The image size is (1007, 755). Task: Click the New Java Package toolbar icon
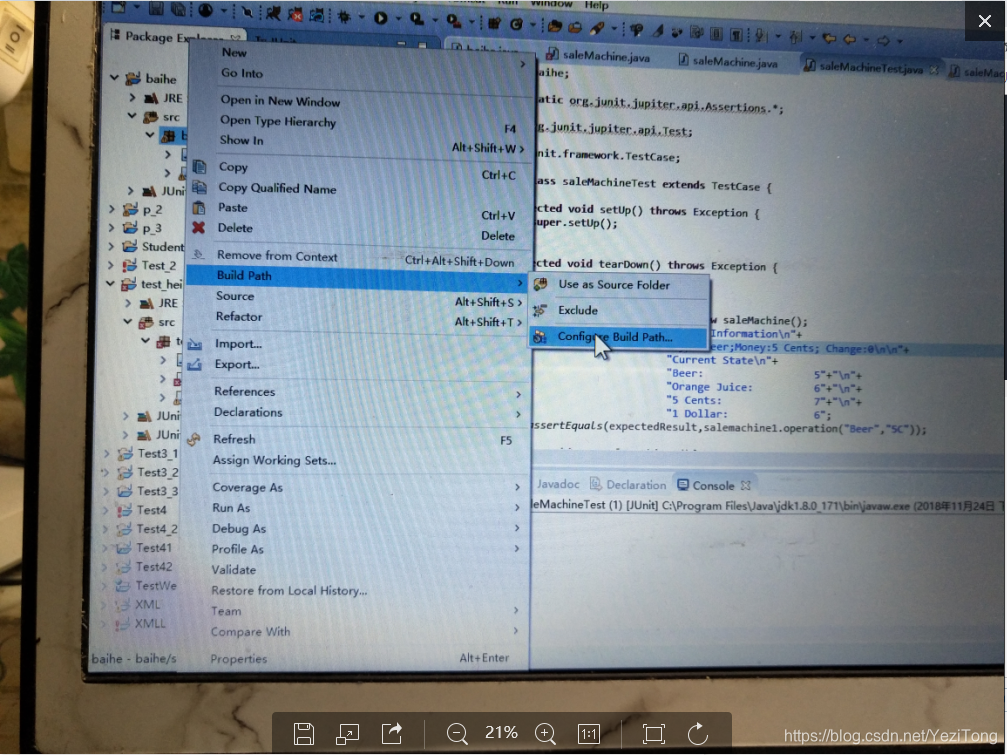coord(494,24)
